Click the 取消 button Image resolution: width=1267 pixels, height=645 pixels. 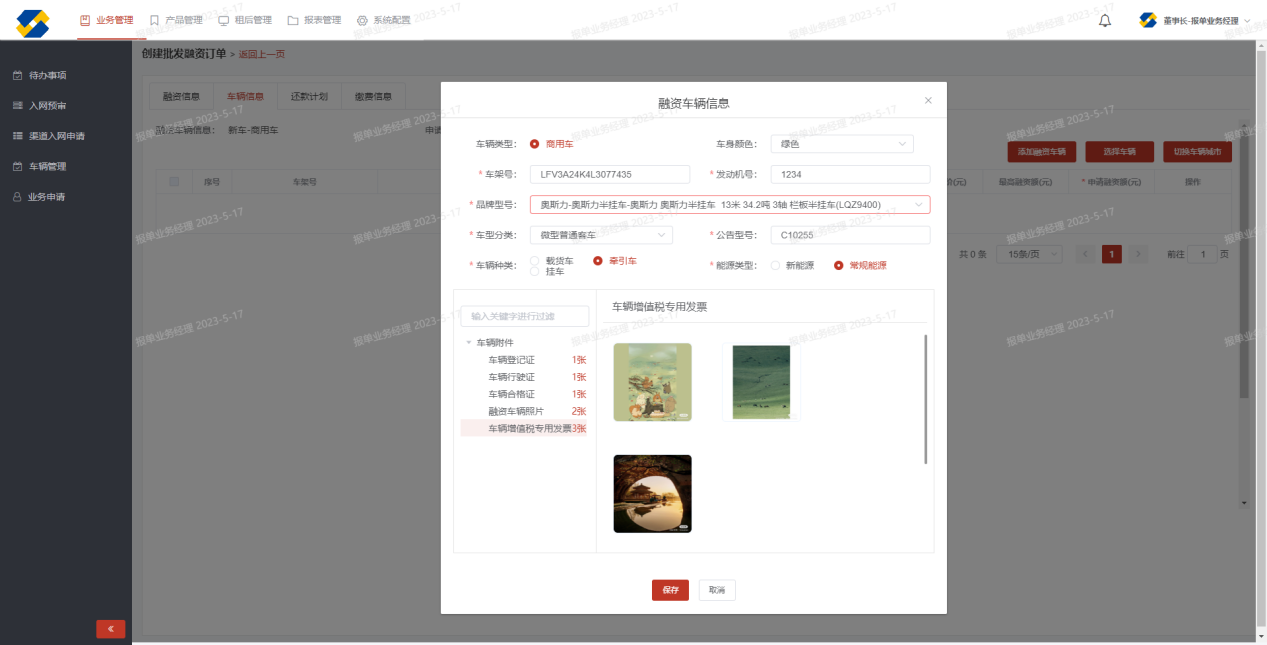[x=717, y=590]
